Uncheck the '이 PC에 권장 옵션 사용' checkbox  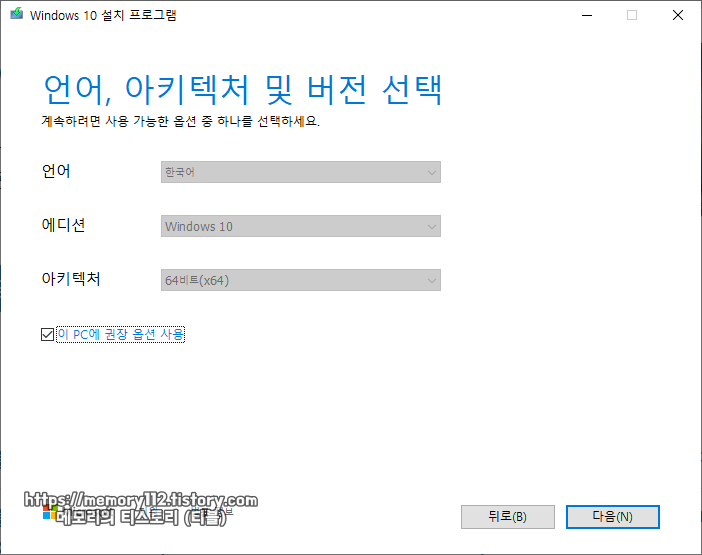[x=47, y=334]
